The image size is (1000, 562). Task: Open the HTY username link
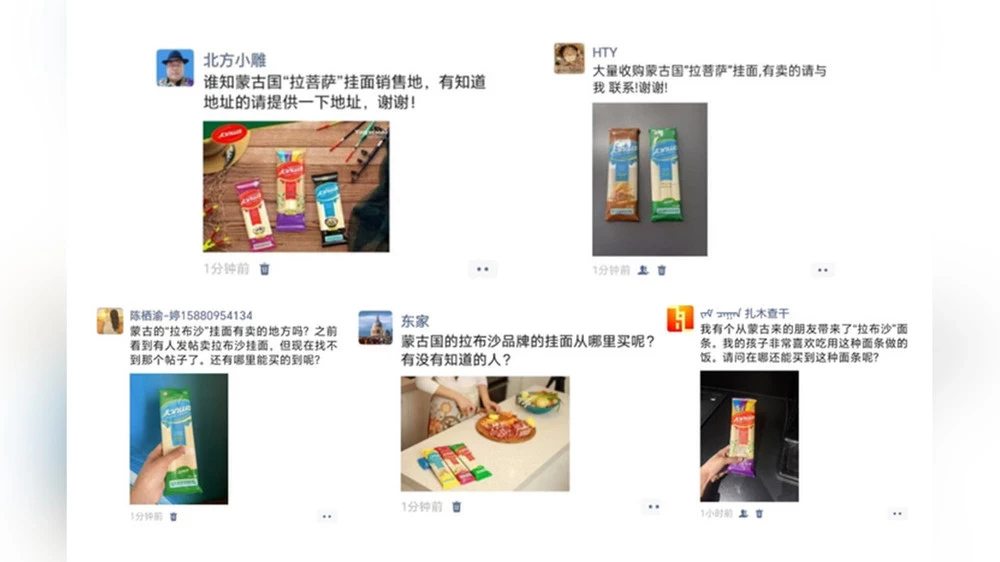click(605, 52)
